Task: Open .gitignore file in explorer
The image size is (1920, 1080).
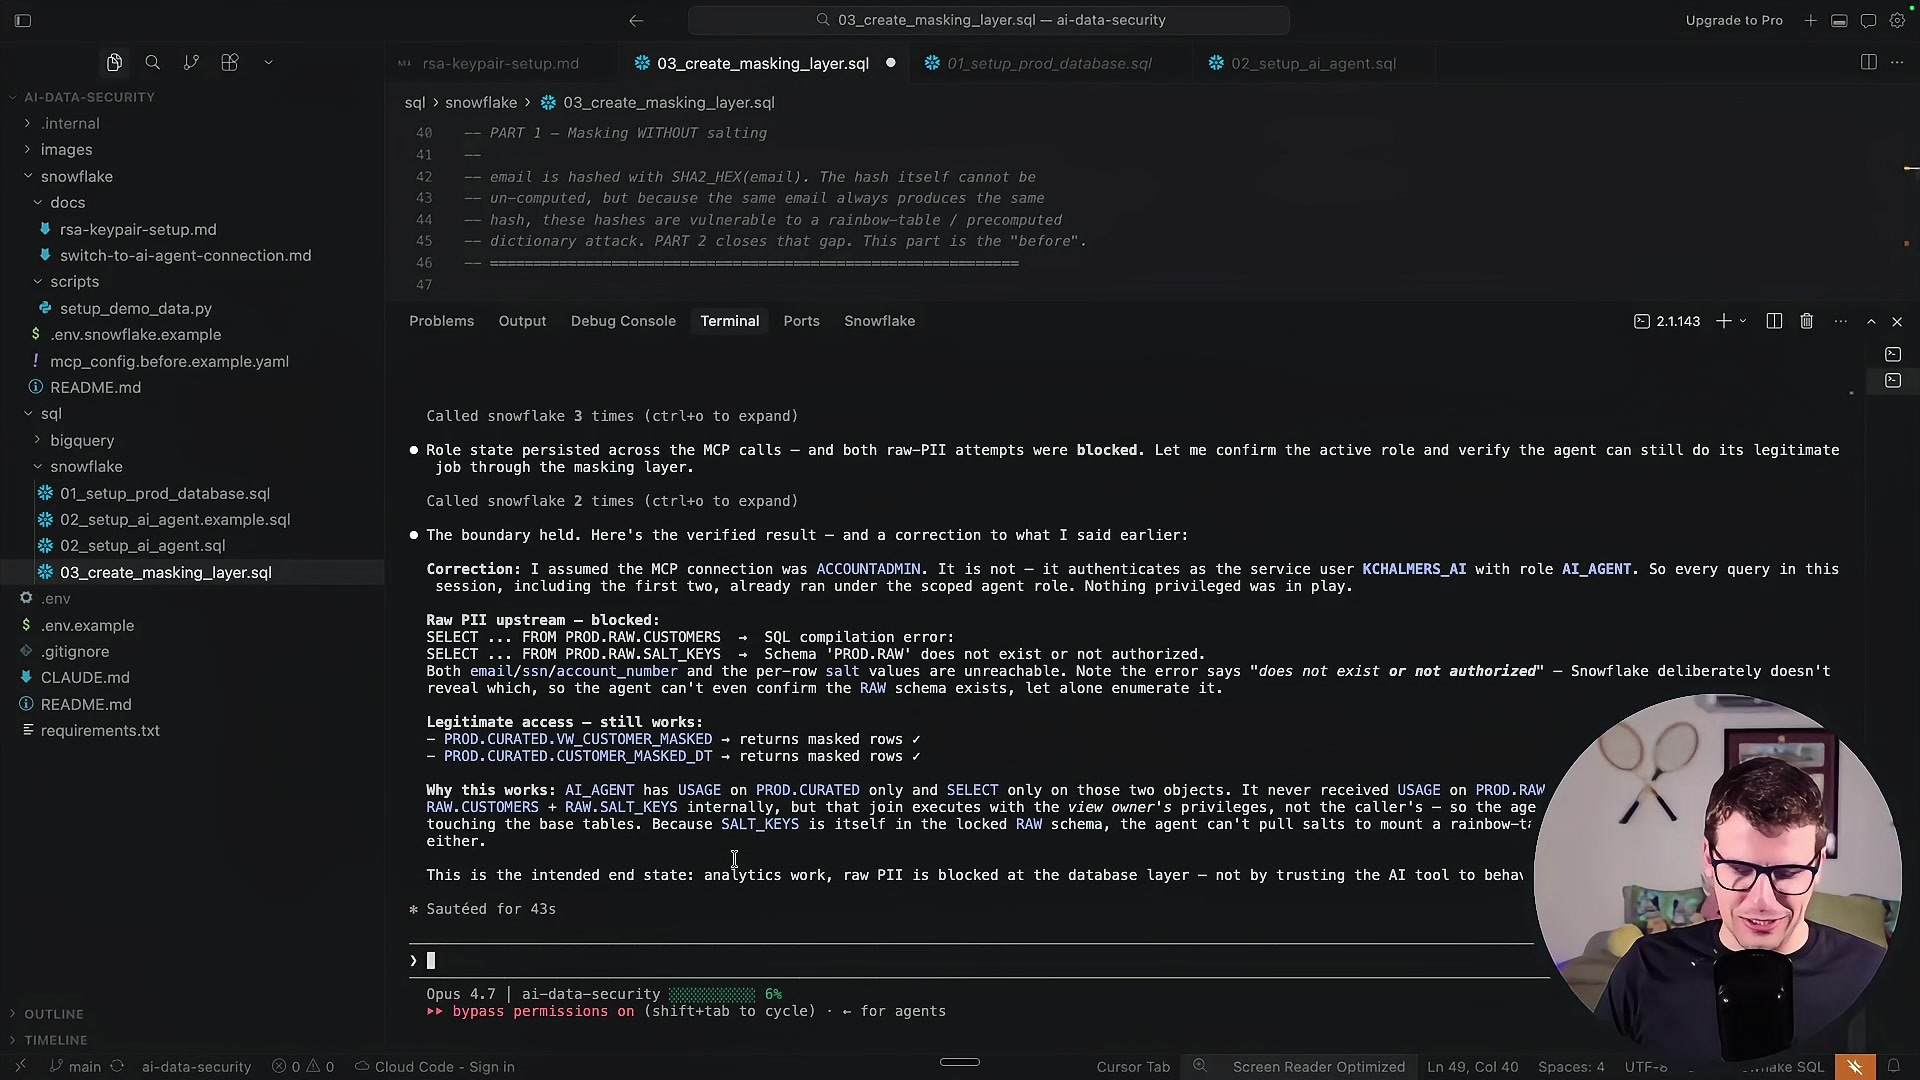Action: click(75, 651)
